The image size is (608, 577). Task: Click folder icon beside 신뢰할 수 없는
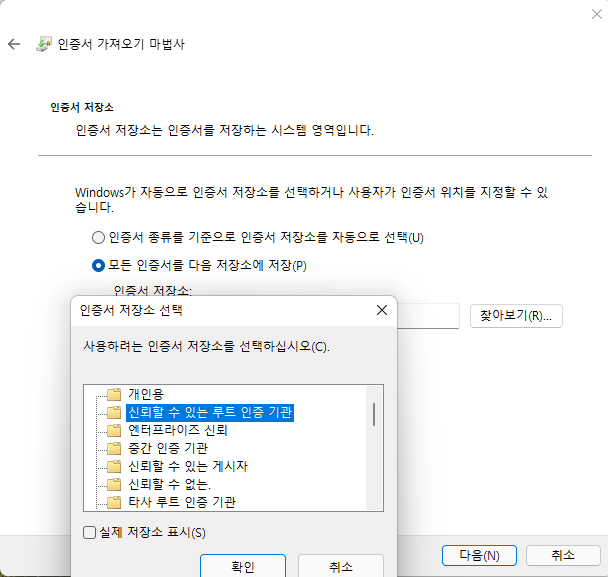point(114,484)
